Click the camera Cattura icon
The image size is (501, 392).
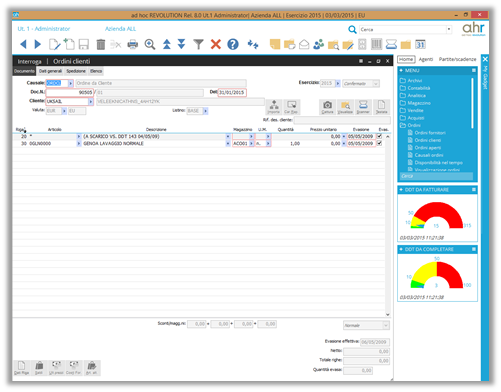[x=327, y=107]
